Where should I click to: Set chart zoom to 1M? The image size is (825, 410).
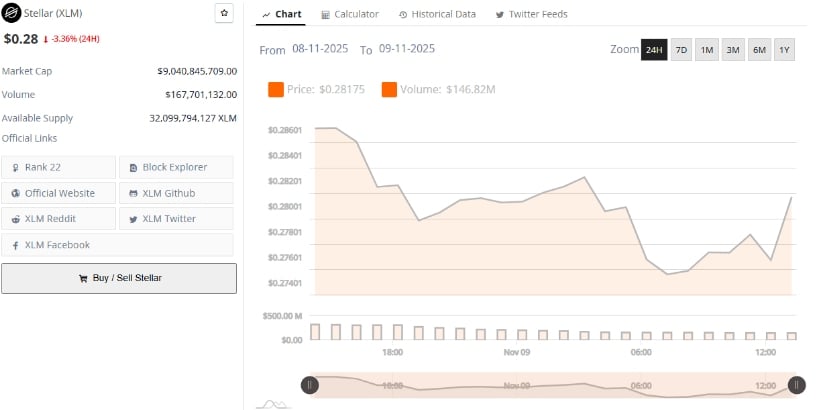pyautogui.click(x=707, y=50)
